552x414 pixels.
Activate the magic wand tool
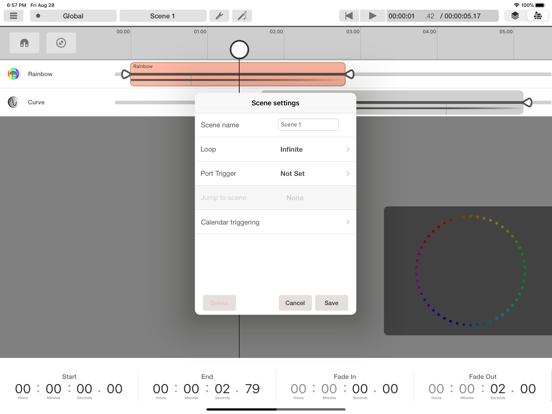pos(242,16)
